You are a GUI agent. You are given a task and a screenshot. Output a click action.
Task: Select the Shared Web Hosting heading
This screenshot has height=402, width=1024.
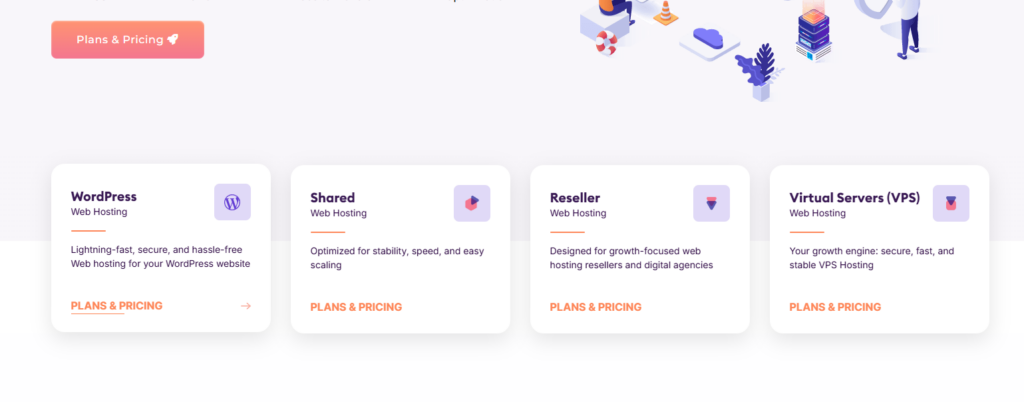(x=333, y=198)
